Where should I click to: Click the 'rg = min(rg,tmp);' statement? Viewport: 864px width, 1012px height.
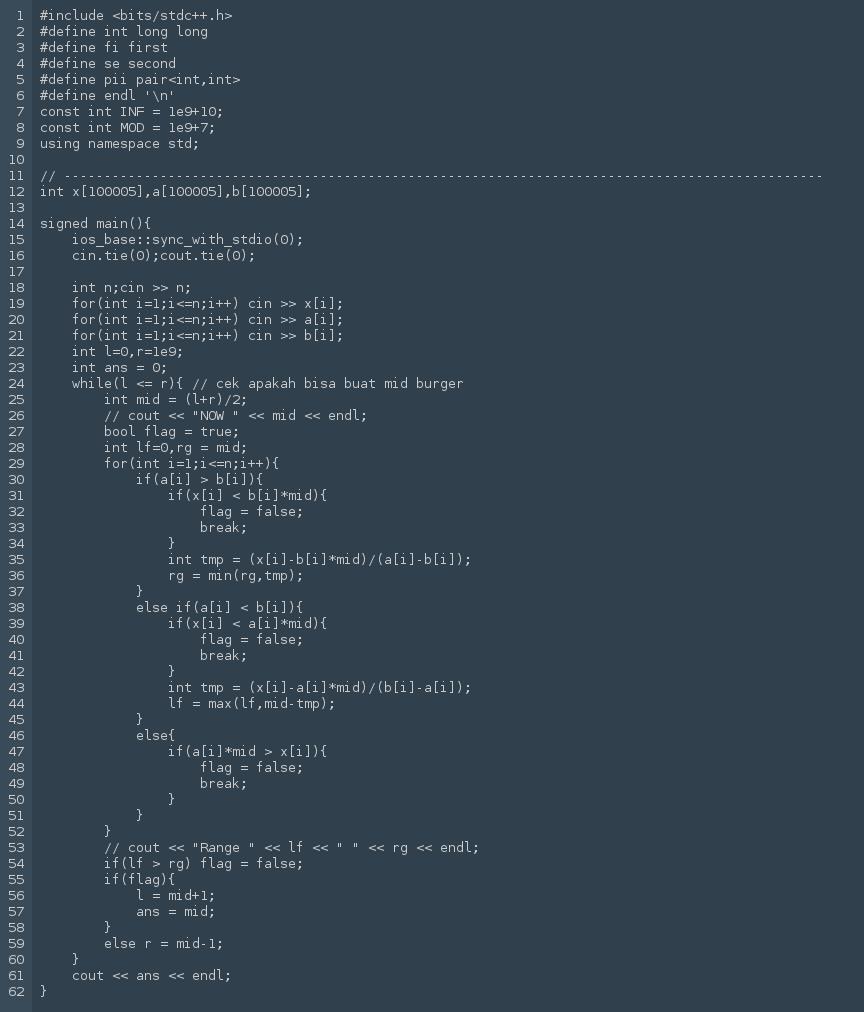tap(235, 576)
